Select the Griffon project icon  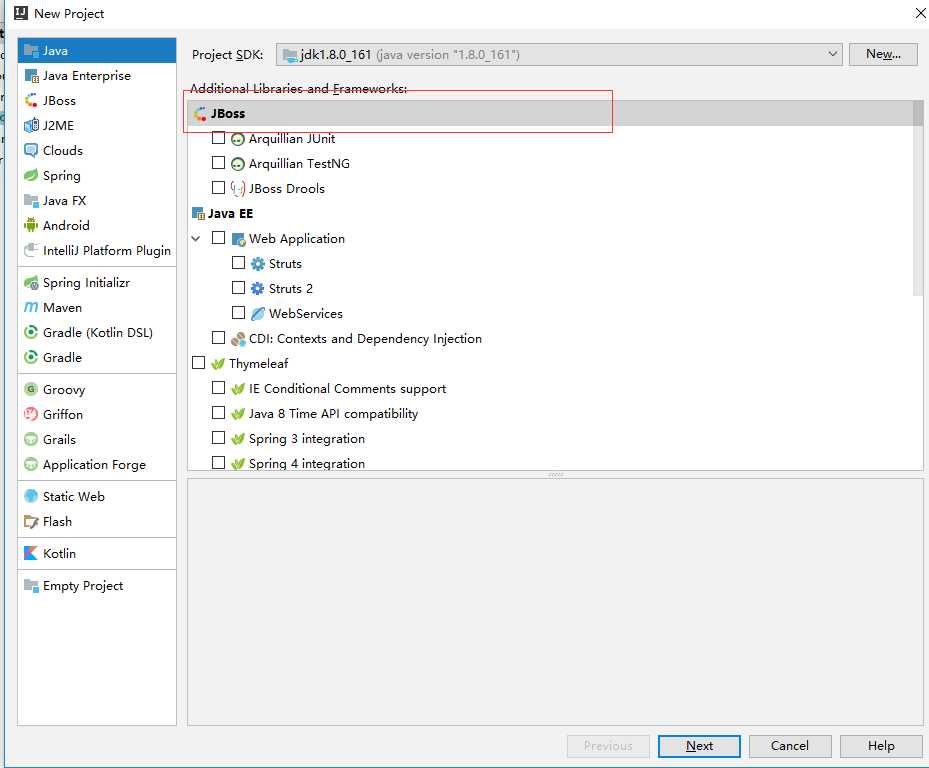(31, 414)
